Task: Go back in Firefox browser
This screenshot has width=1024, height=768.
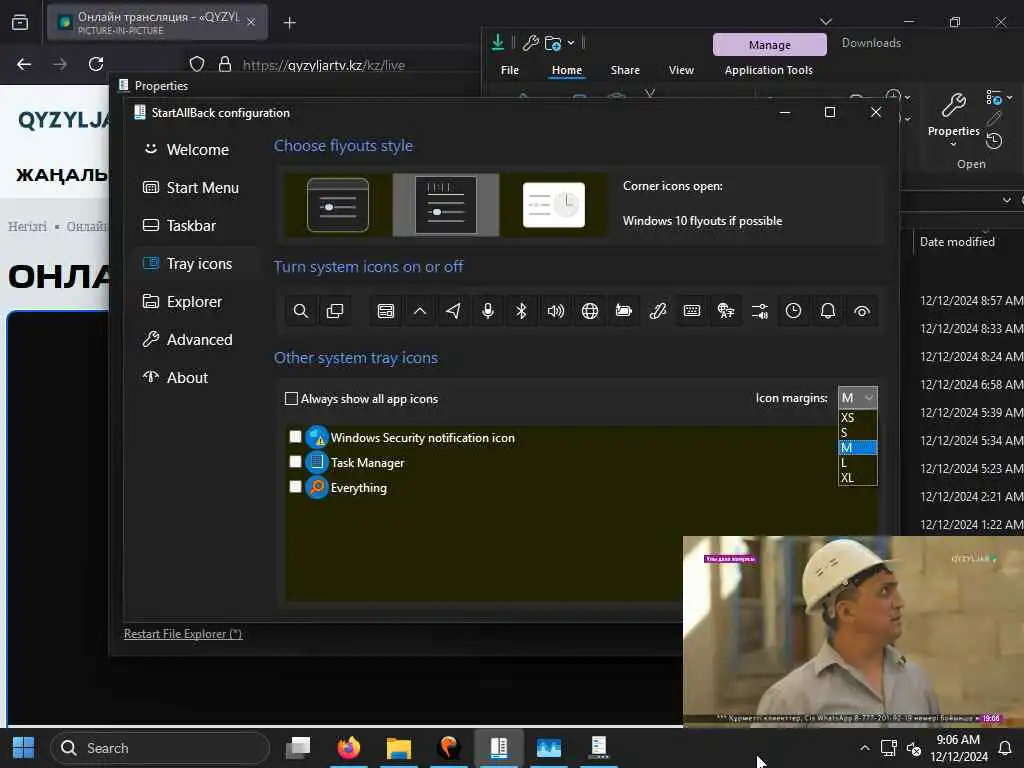Action: click(24, 64)
